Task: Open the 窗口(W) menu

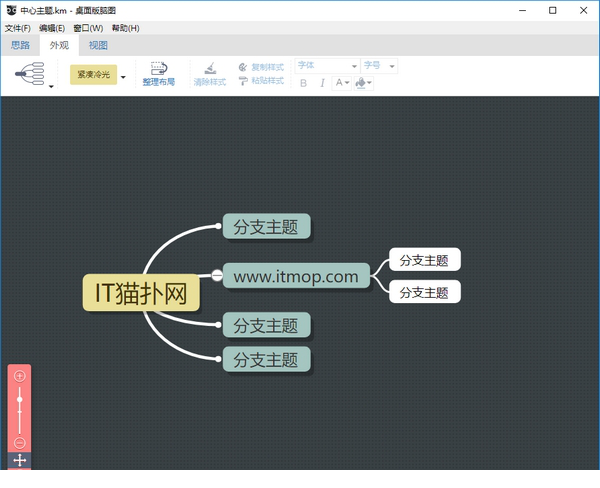Action: coord(88,28)
